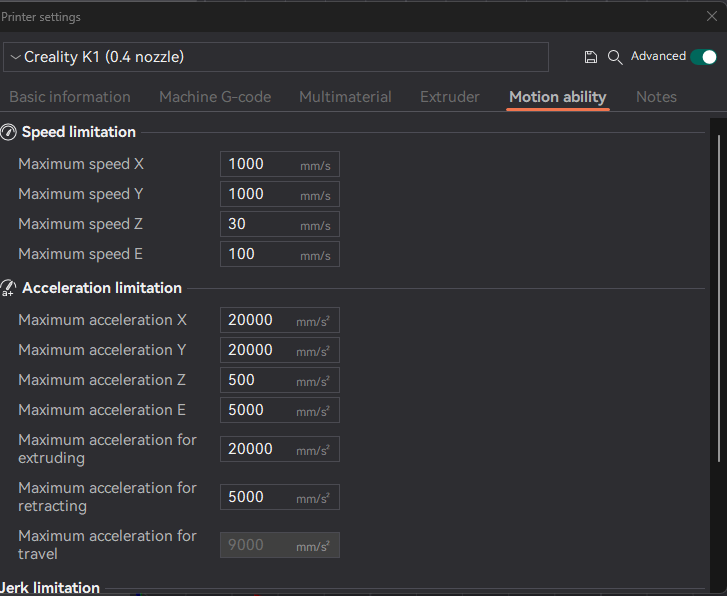Click the Speed limitation gauge icon
Screen dimensions: 727x596
click(8, 132)
